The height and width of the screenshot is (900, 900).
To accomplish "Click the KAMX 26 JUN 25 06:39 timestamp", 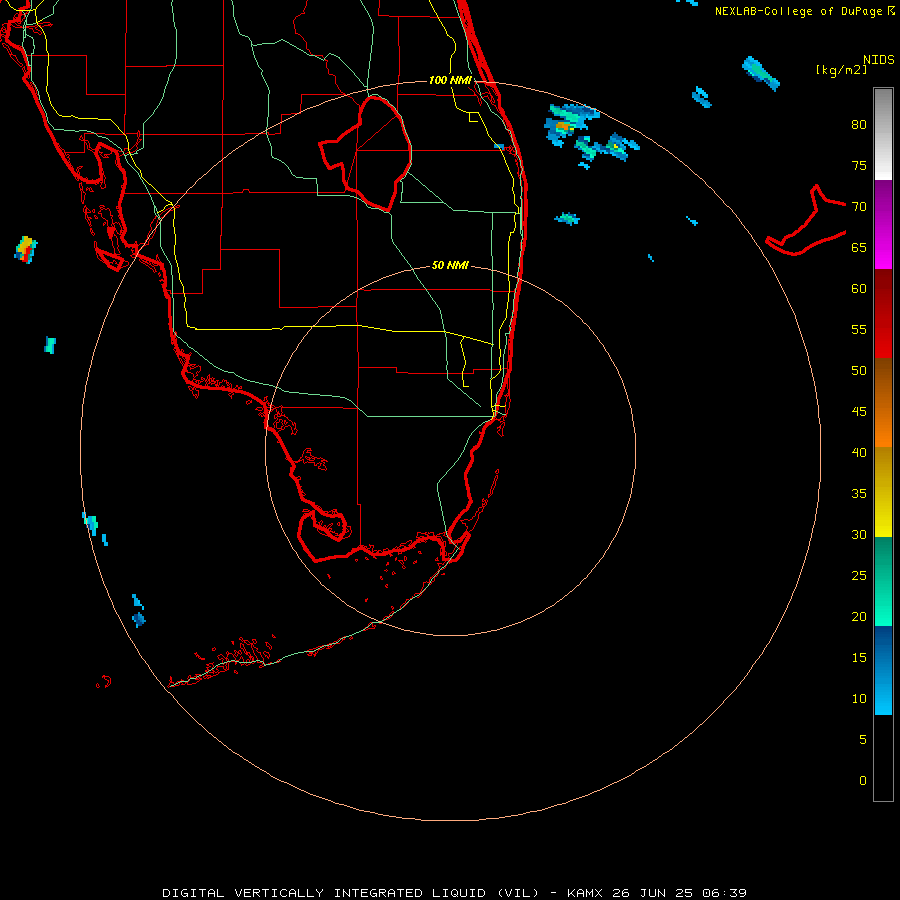I will point(657,893).
